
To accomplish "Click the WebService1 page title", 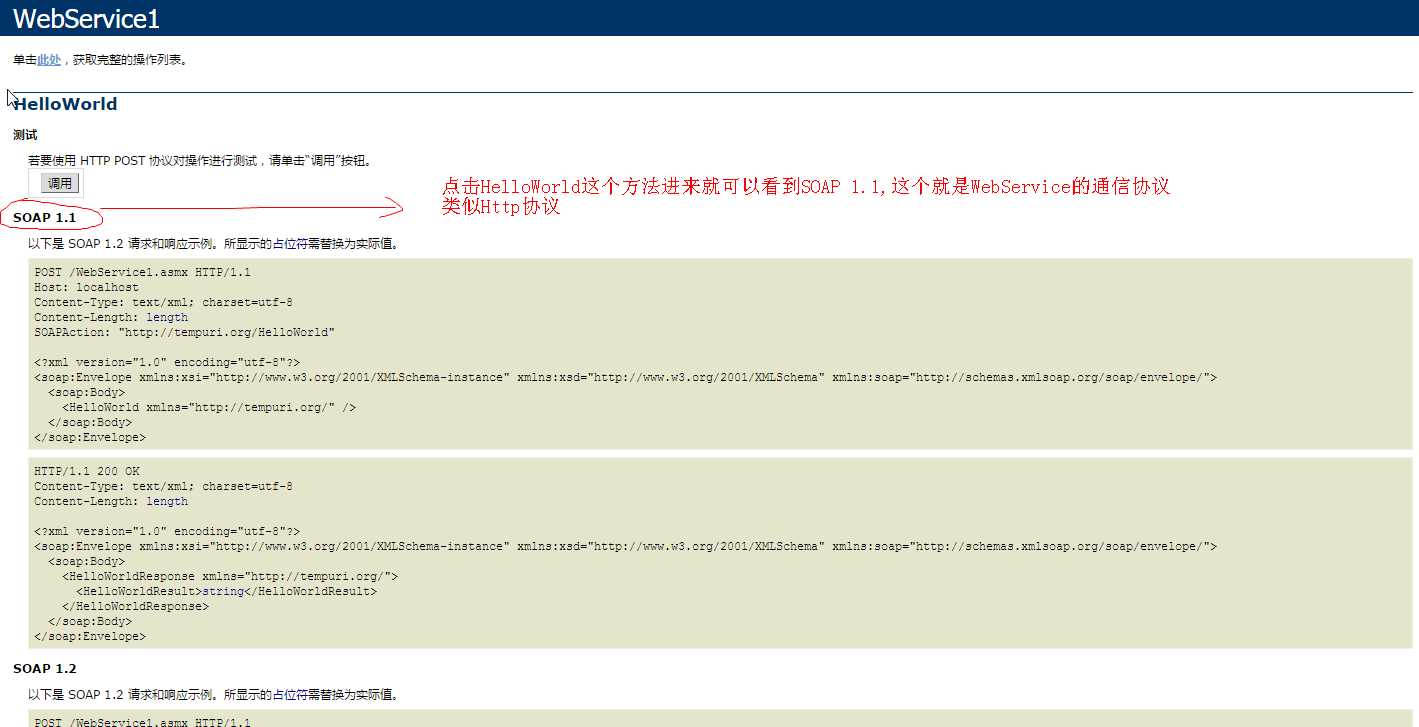I will coord(86,18).
